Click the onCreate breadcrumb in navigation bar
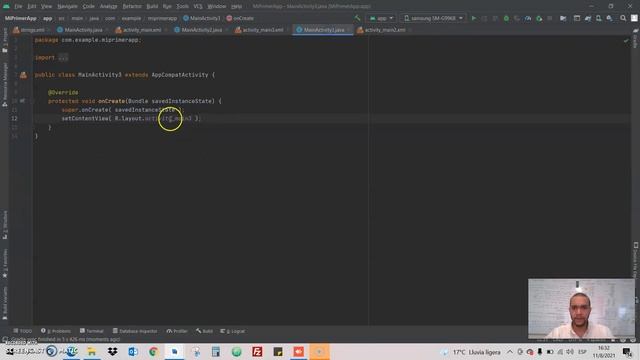This screenshot has width=640, height=360. [x=240, y=18]
